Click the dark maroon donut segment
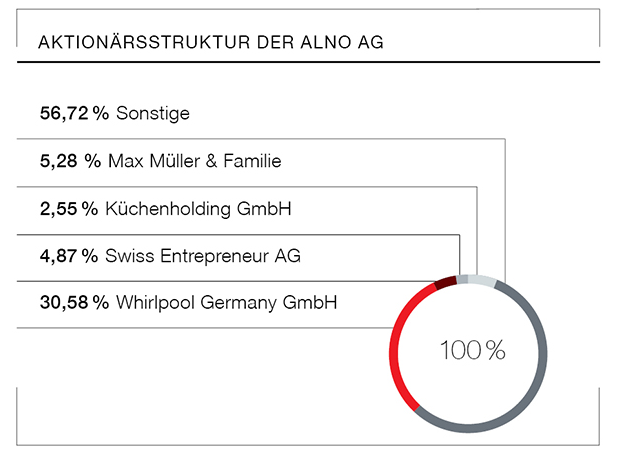 click(446, 282)
